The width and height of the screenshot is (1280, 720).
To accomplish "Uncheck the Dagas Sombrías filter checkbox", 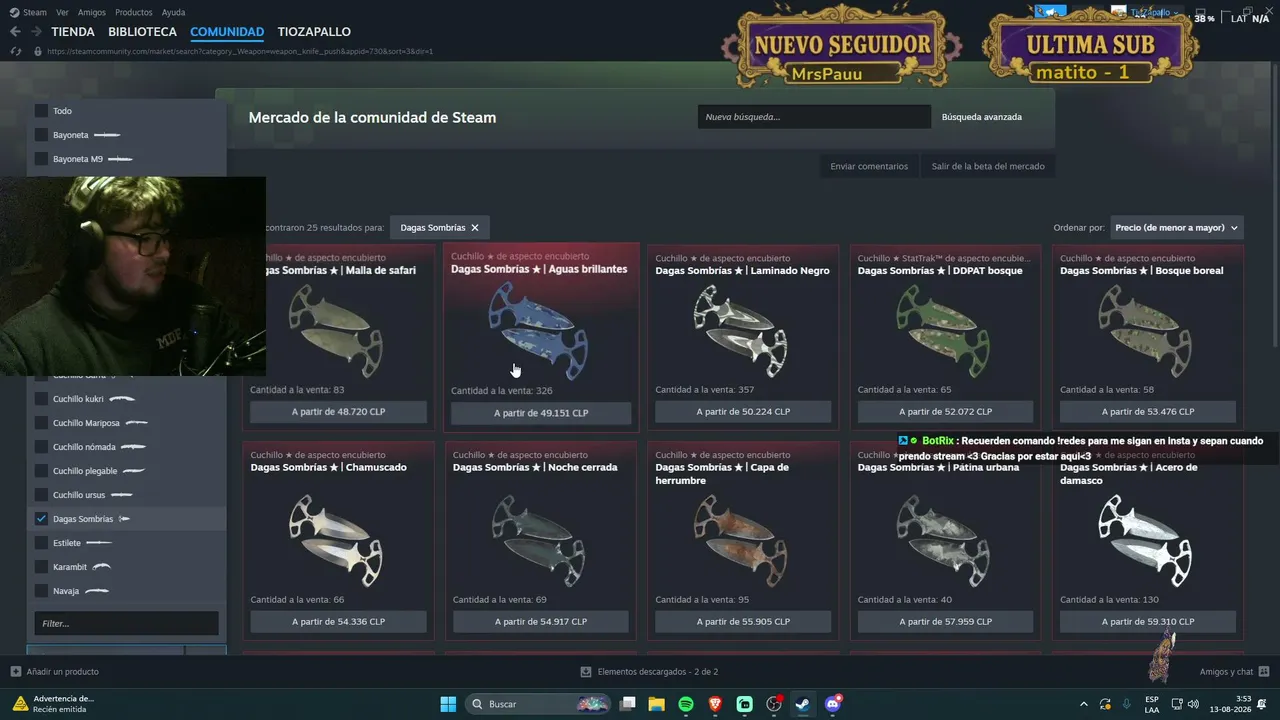I will [41, 519].
